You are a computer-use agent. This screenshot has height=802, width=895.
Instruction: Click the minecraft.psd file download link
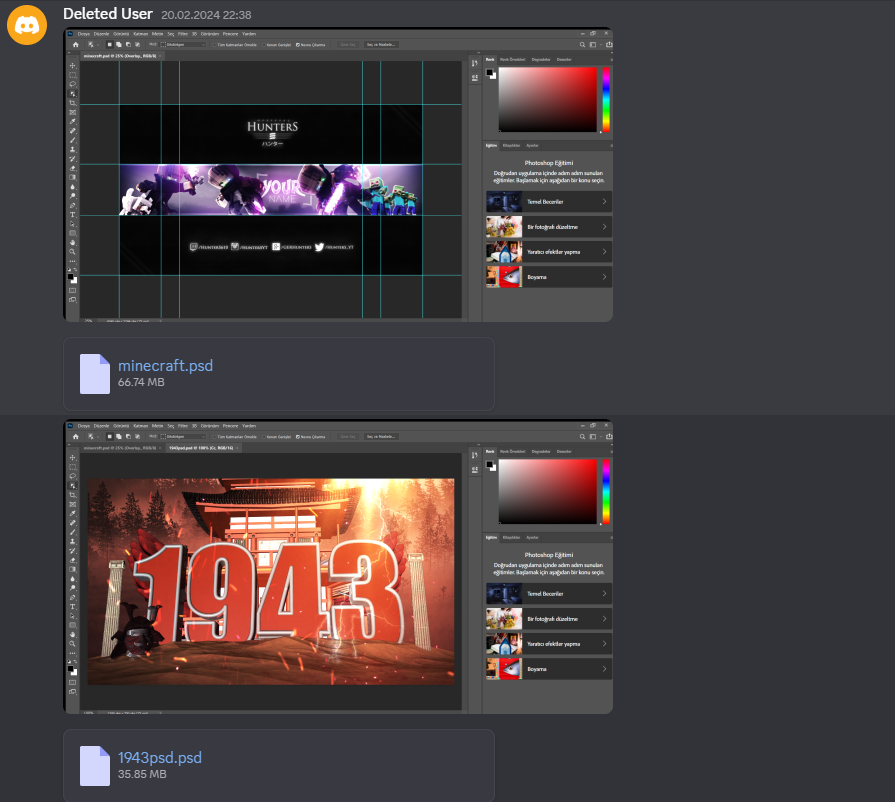(166, 365)
